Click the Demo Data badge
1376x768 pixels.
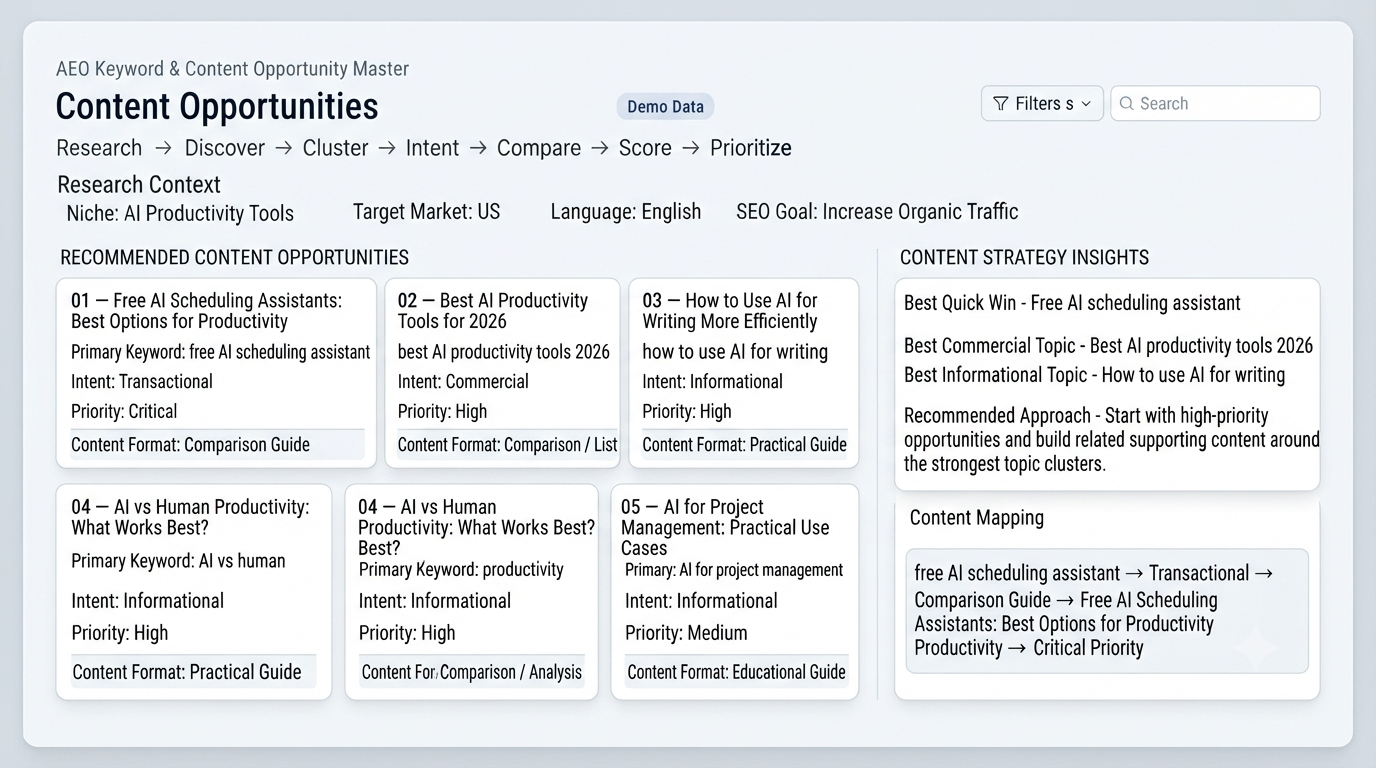(665, 107)
